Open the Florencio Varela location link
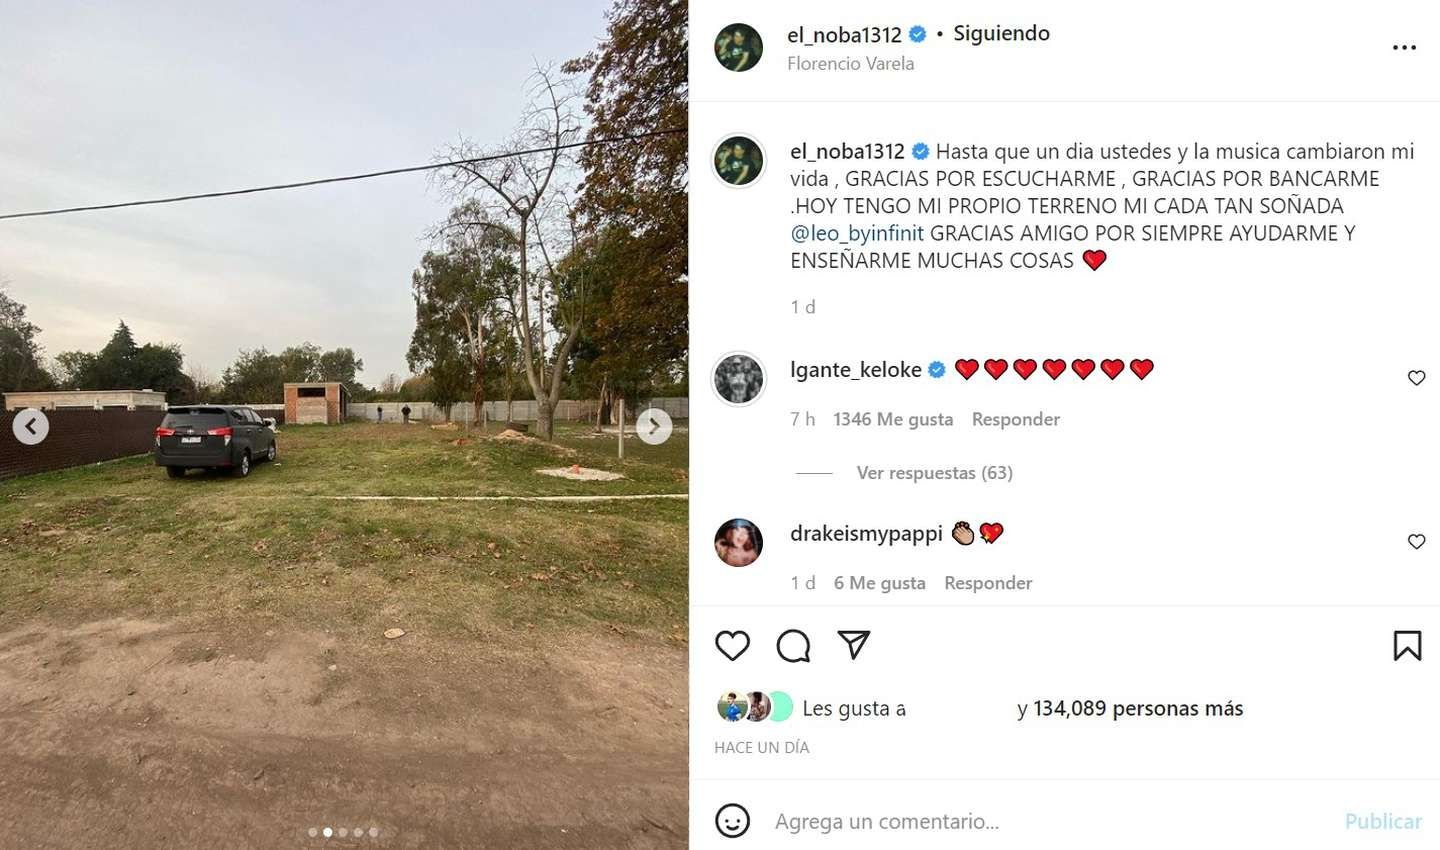Screen dimensions: 1440x850 click(850, 63)
